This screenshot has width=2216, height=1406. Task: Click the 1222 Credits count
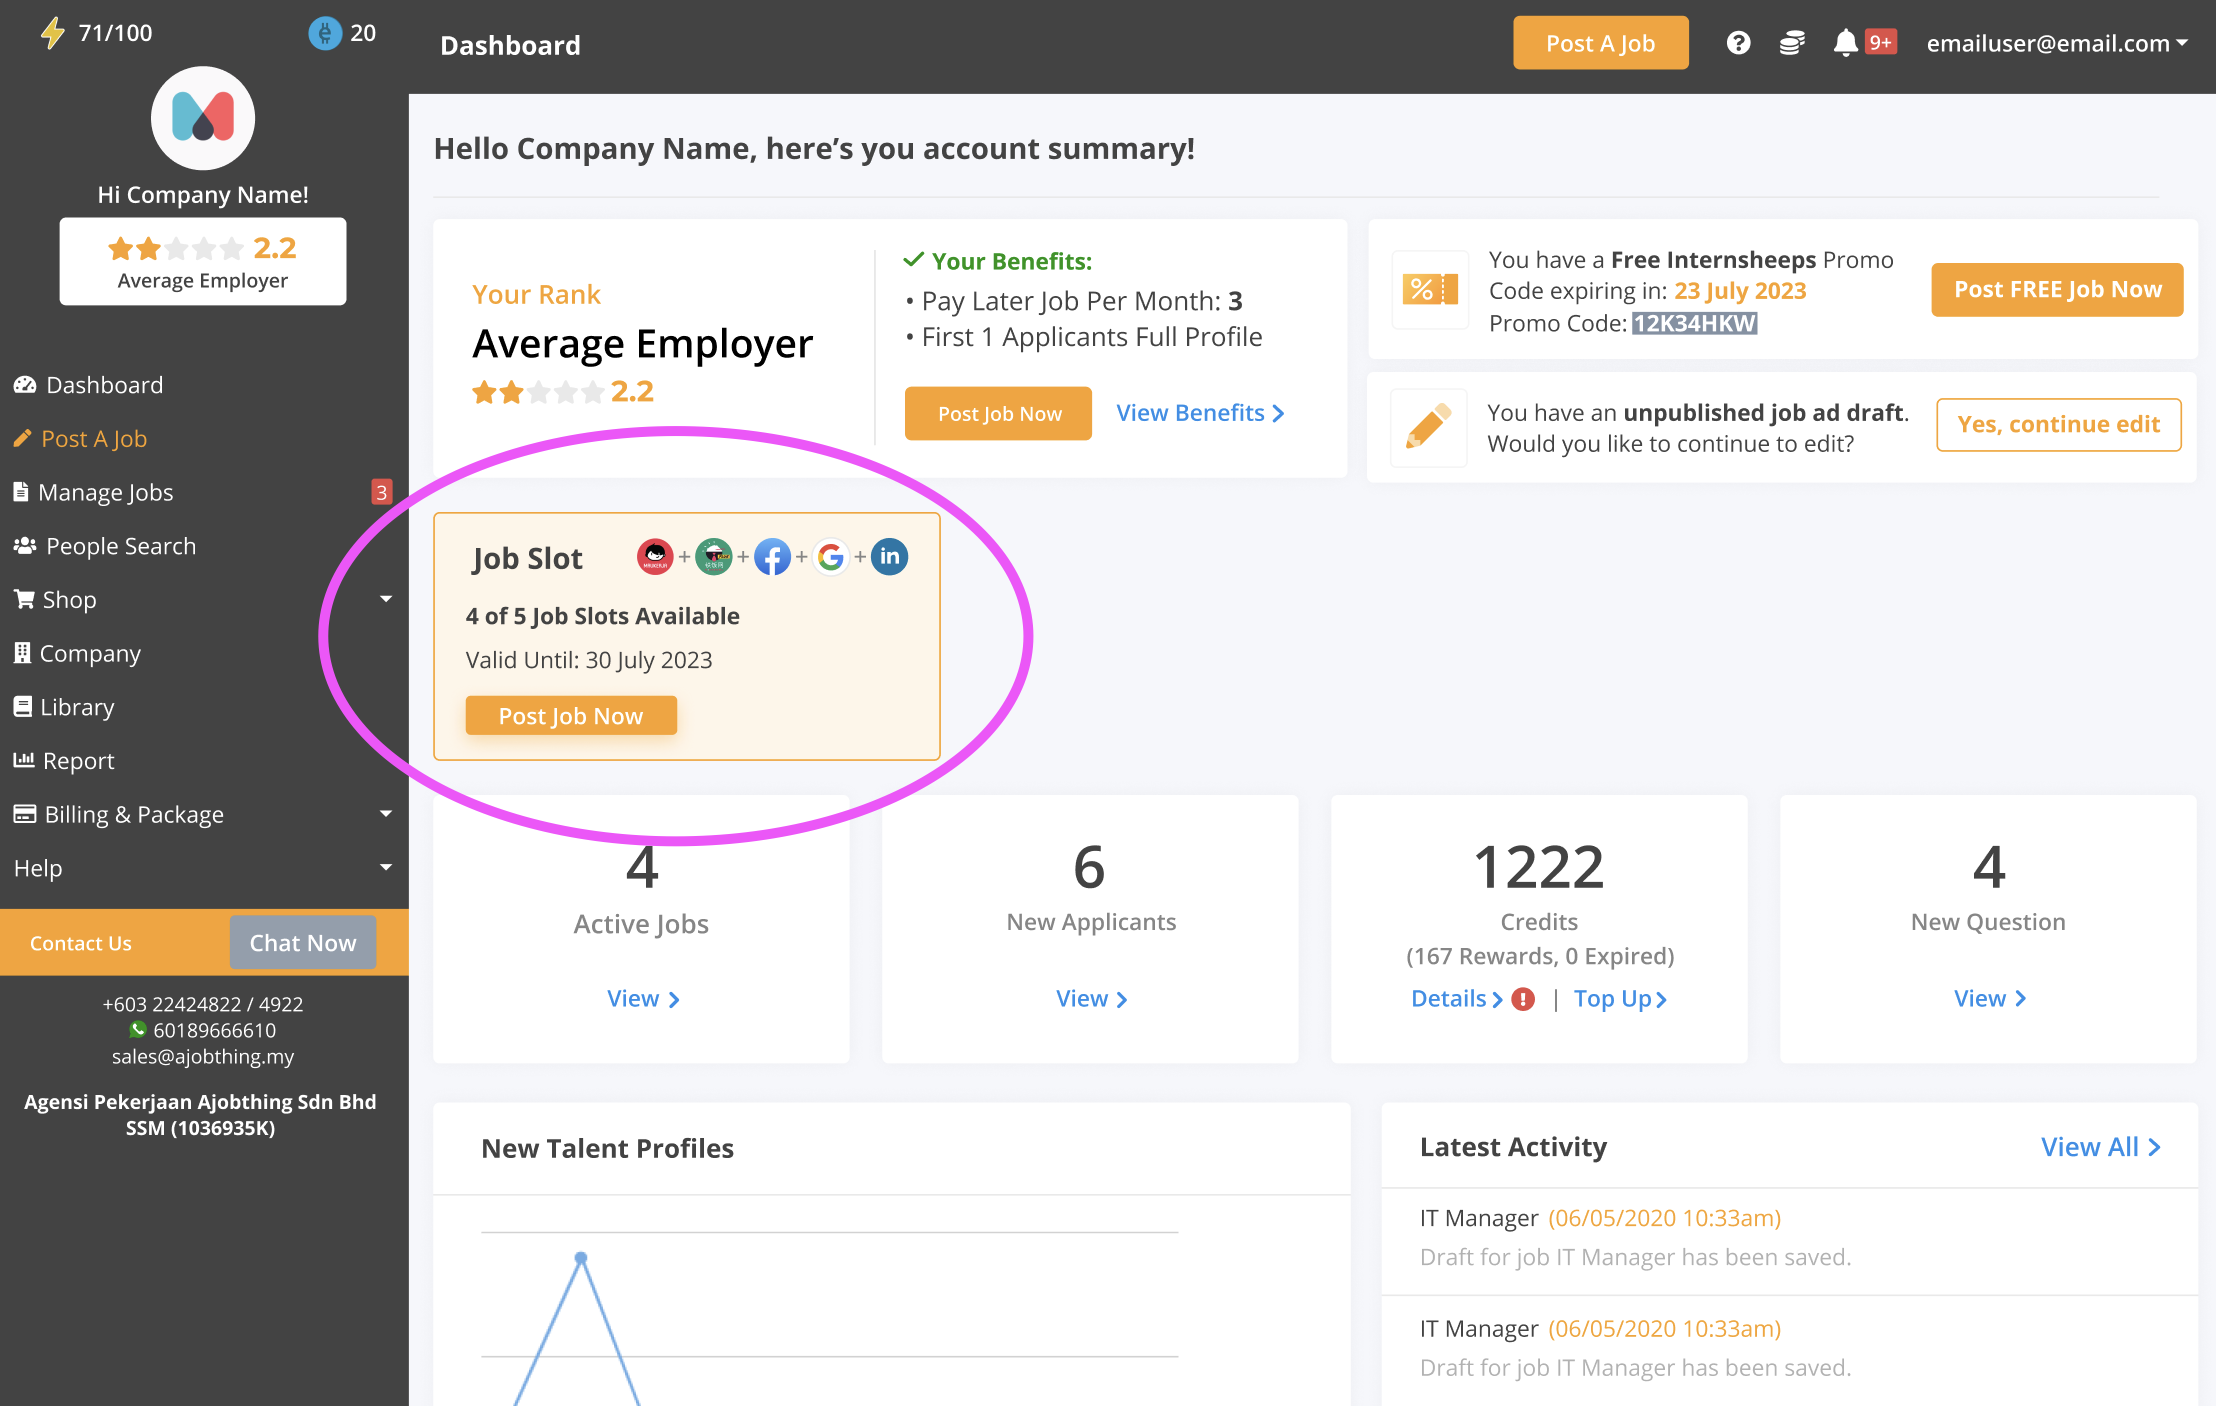1539,866
